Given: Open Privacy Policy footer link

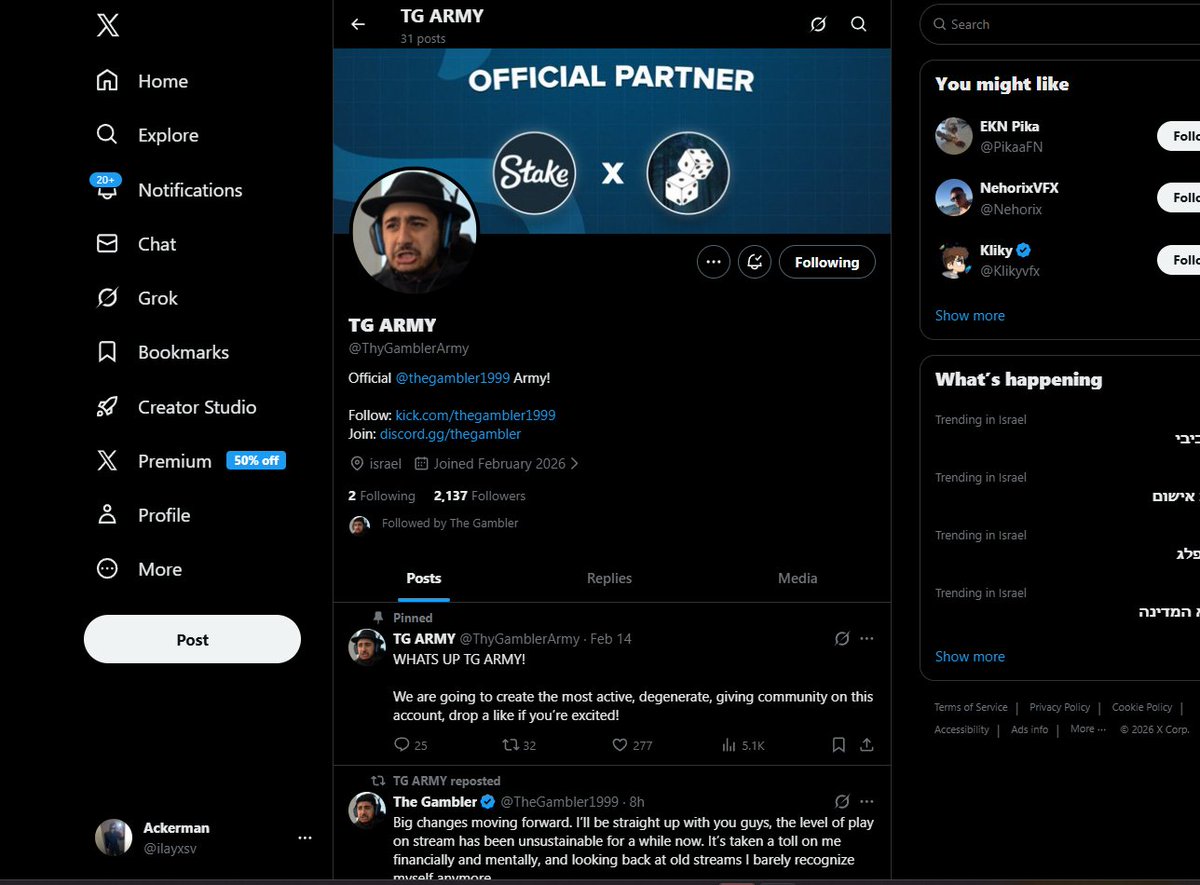Looking at the screenshot, I should tap(1060, 707).
